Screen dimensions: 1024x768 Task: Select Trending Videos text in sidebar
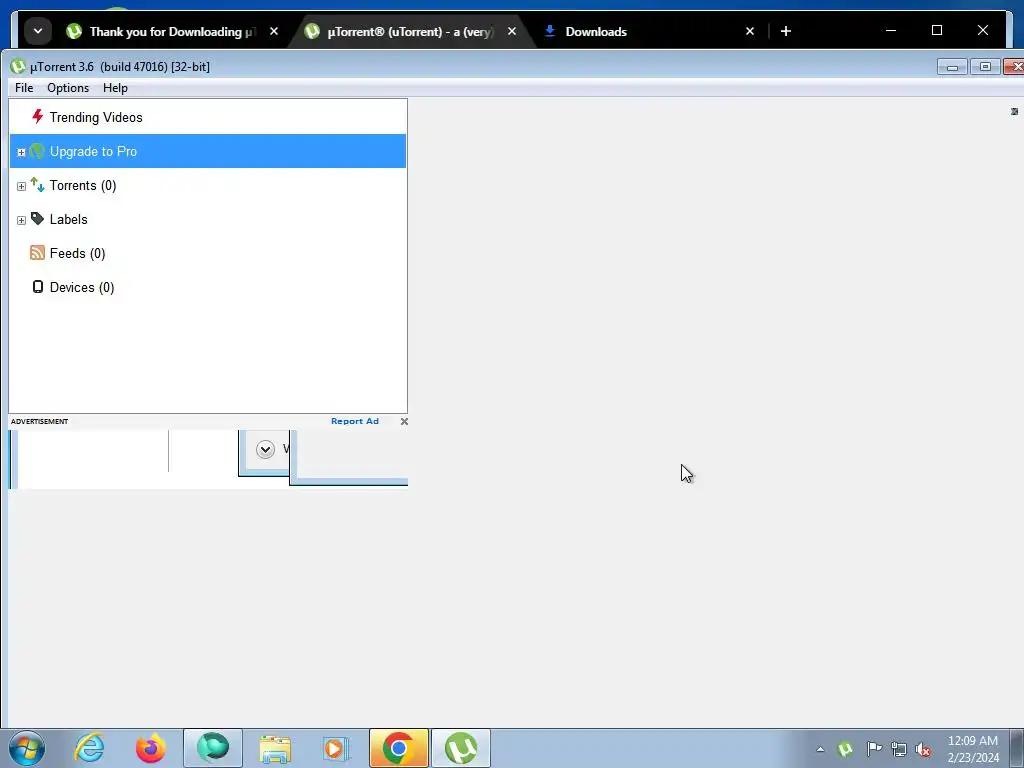96,118
